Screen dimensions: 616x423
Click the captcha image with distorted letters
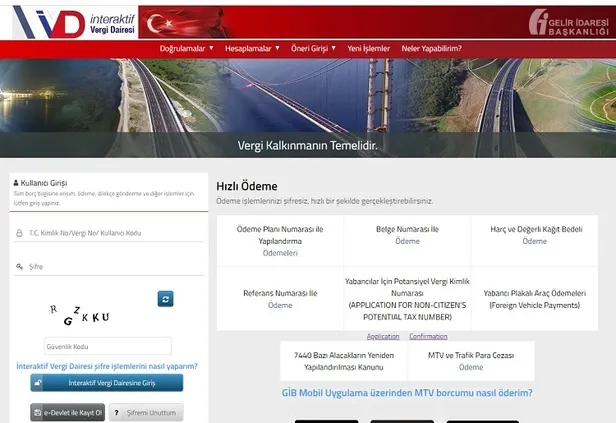(x=80, y=315)
